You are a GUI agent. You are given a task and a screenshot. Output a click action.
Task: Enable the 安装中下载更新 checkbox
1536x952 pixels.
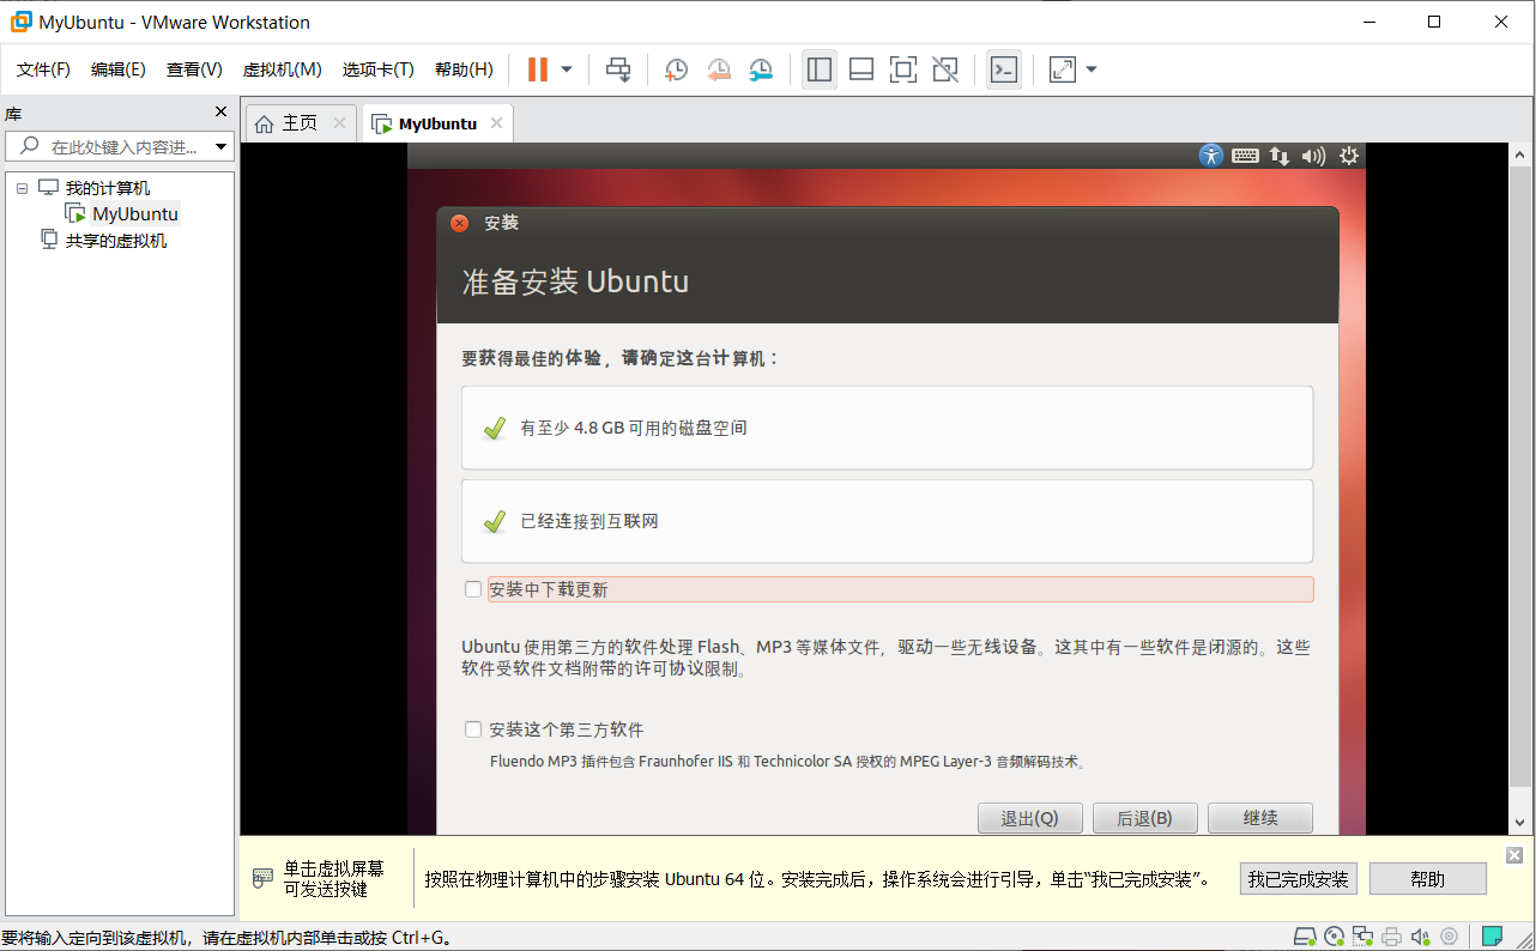[473, 589]
